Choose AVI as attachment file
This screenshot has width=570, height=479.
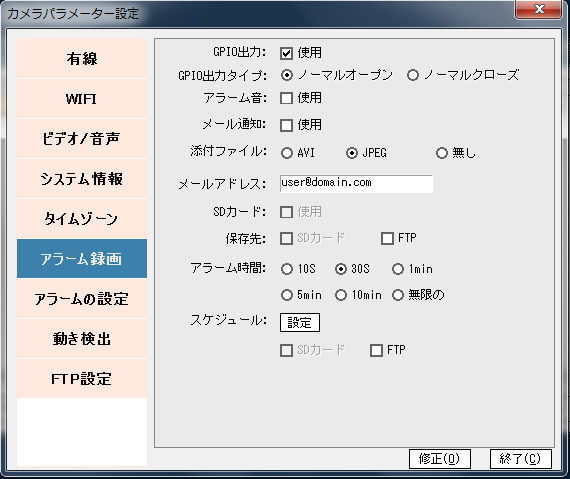pyautogui.click(x=286, y=153)
